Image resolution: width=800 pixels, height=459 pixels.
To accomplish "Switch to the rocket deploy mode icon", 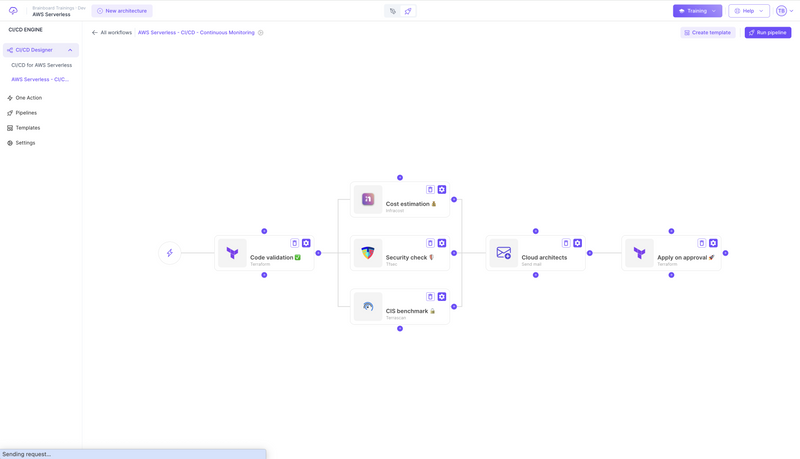I will point(408,11).
